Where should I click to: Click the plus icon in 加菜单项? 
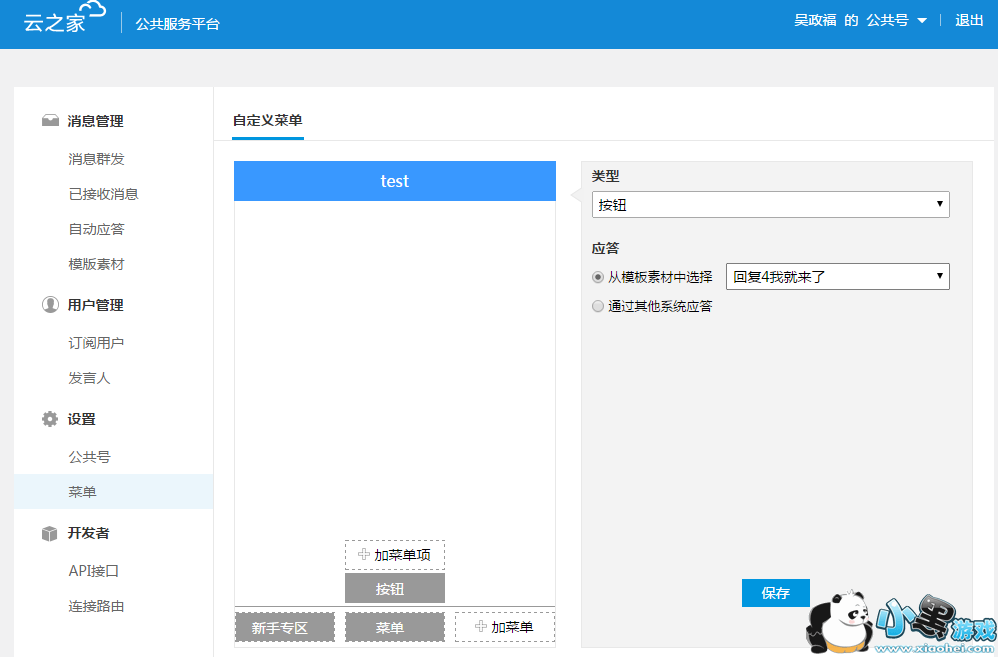tap(364, 554)
